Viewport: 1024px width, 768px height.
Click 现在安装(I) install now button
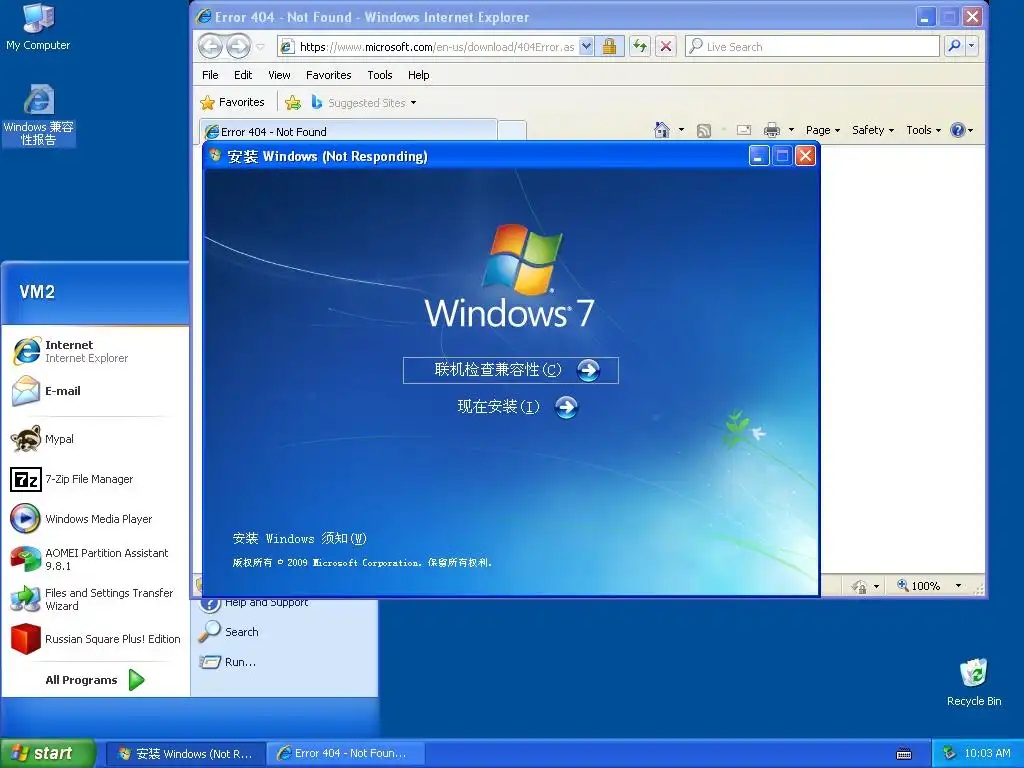[517, 407]
